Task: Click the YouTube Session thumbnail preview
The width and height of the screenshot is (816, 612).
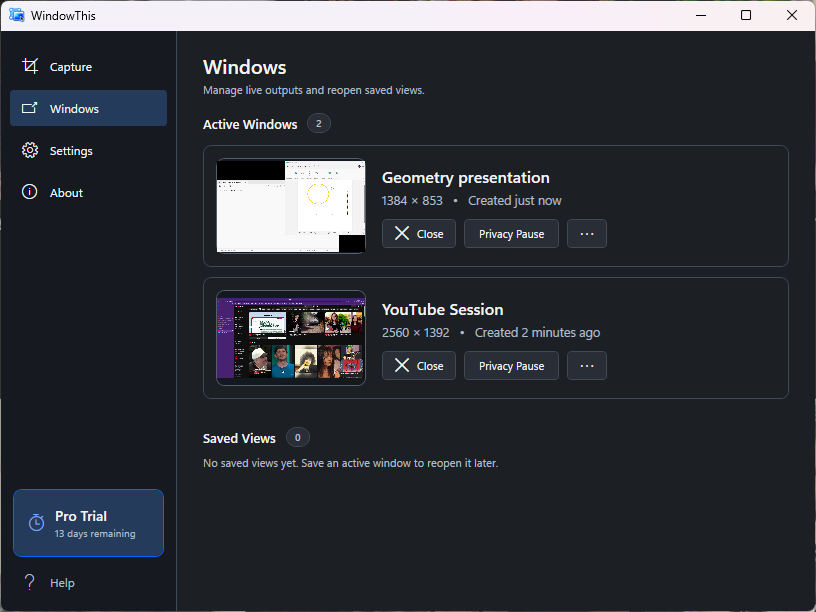Action: pos(291,338)
